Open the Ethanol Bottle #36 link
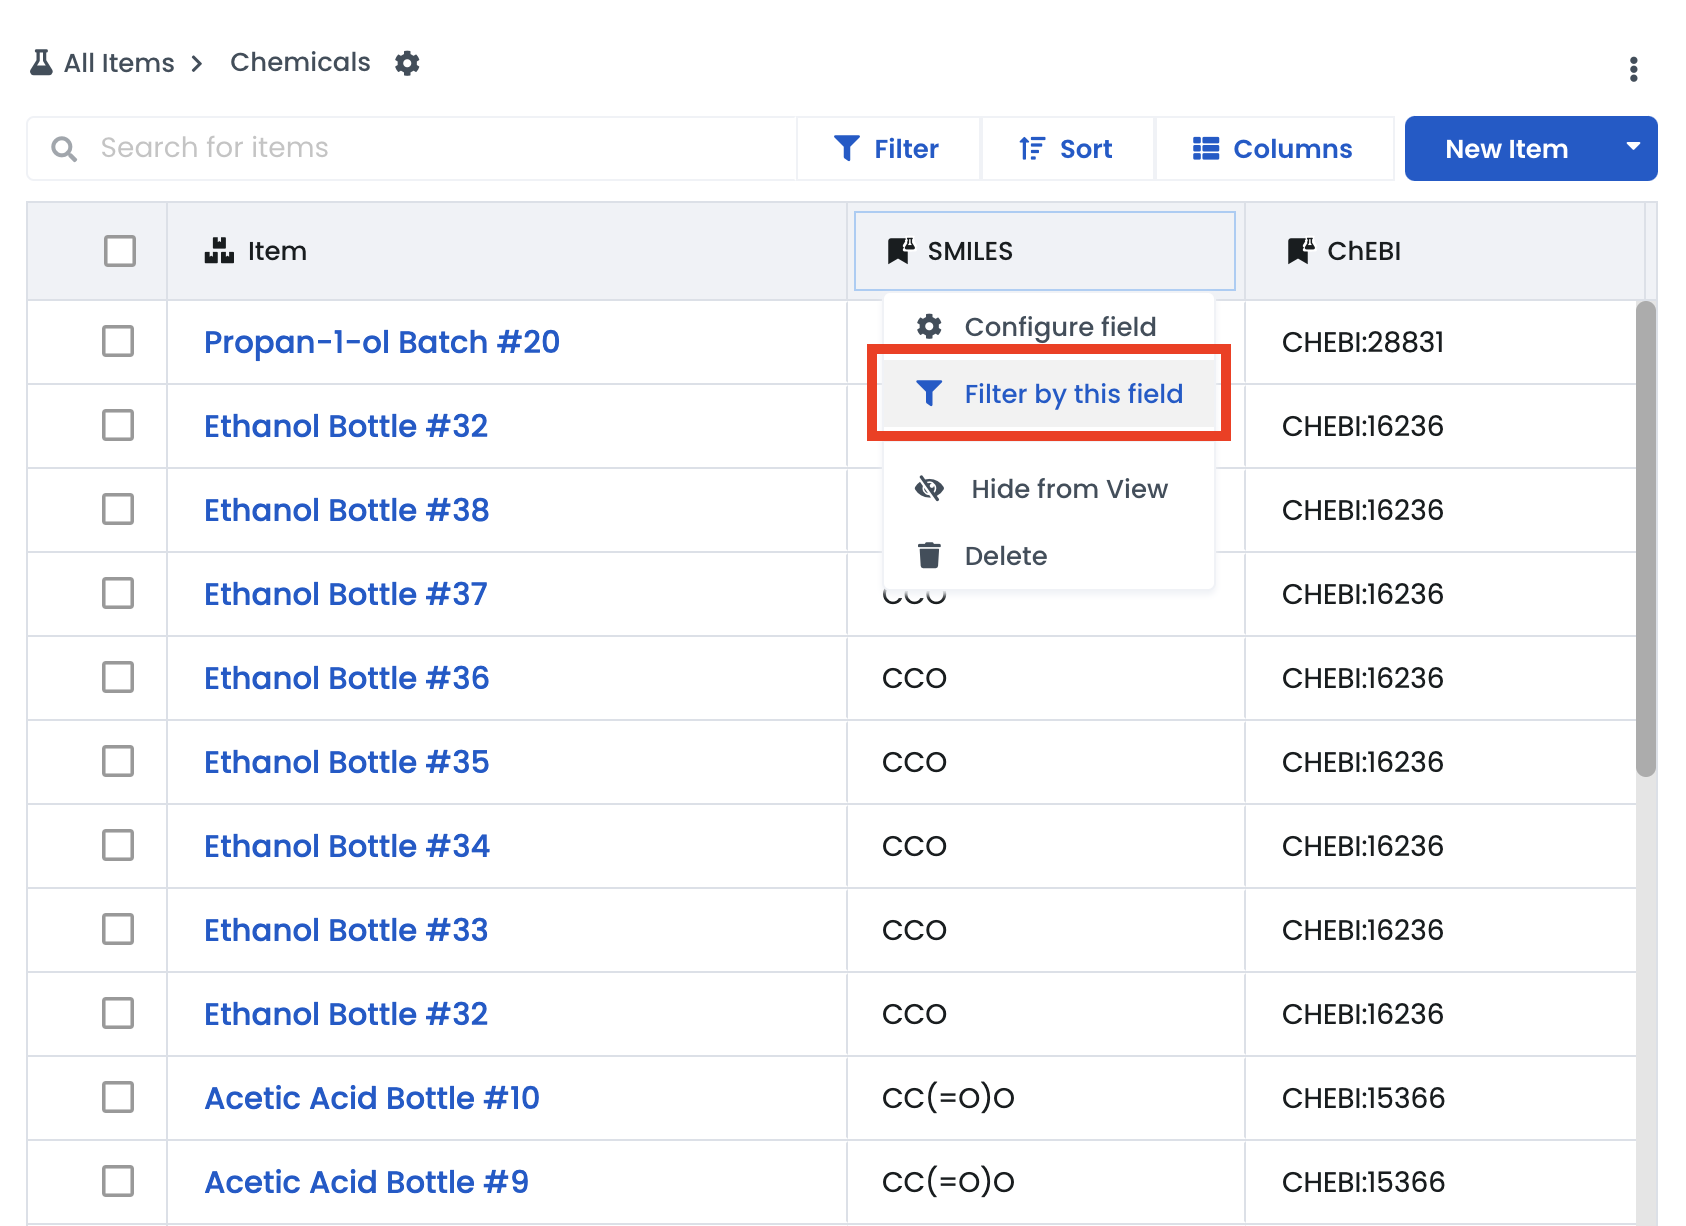Screen dimensions: 1686x1226 coord(347,678)
